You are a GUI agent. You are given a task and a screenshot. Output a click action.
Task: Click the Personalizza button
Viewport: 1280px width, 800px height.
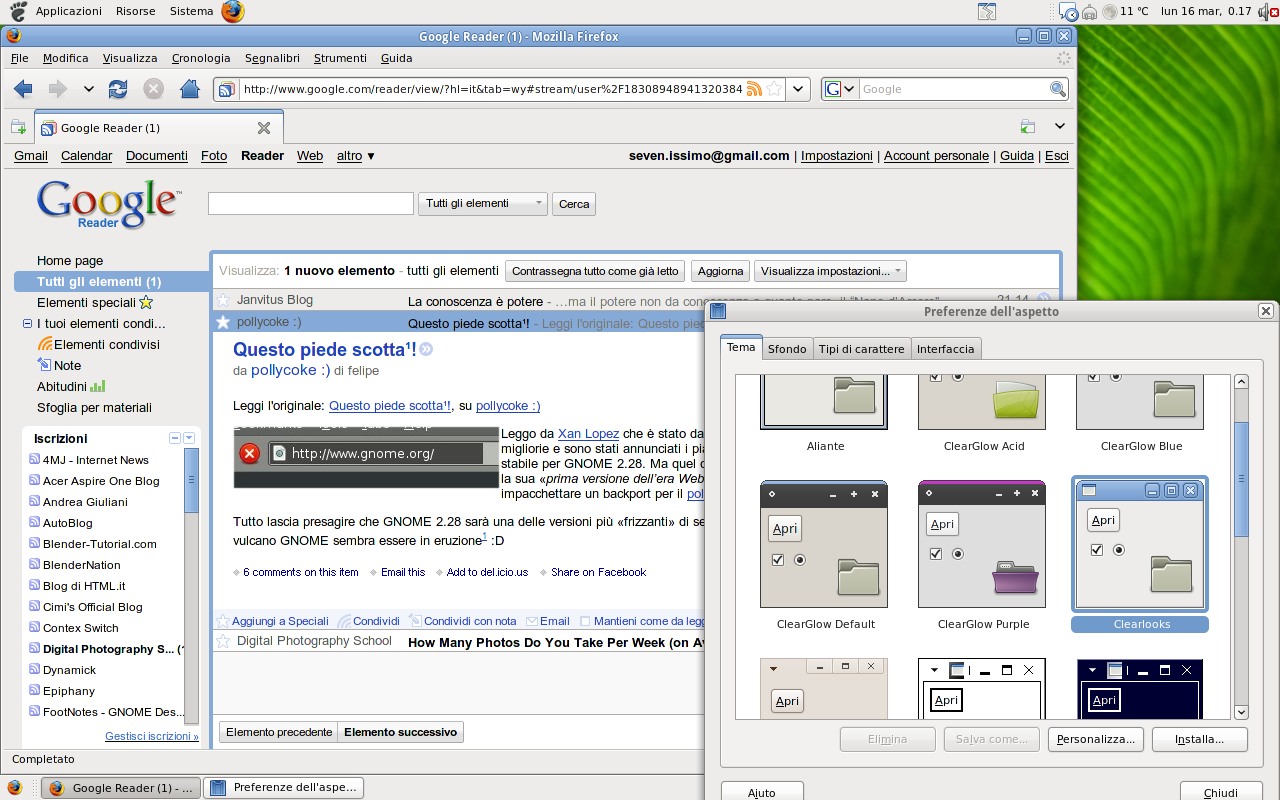pos(1096,739)
